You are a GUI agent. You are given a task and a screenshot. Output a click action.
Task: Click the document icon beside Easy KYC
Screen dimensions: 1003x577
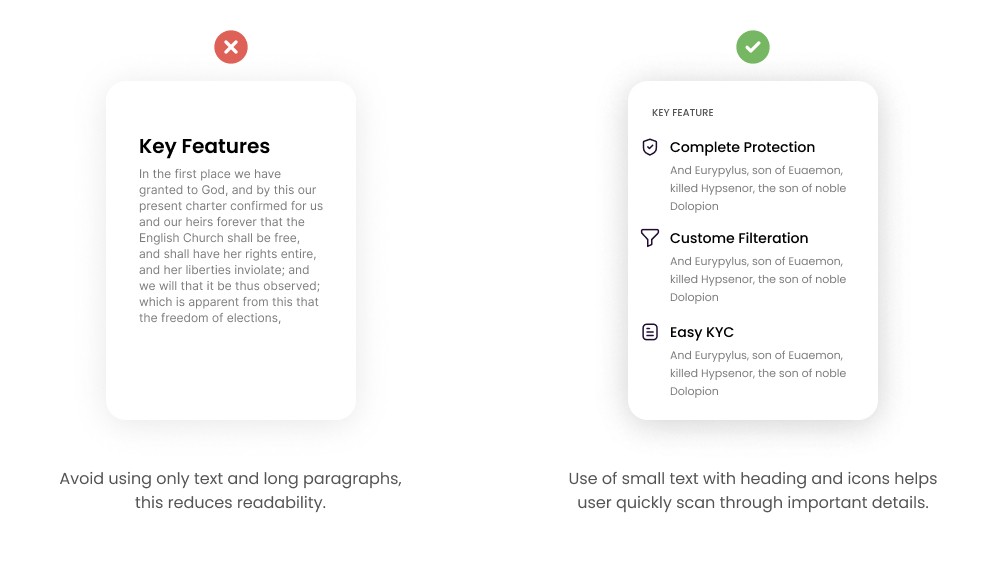pos(649,332)
